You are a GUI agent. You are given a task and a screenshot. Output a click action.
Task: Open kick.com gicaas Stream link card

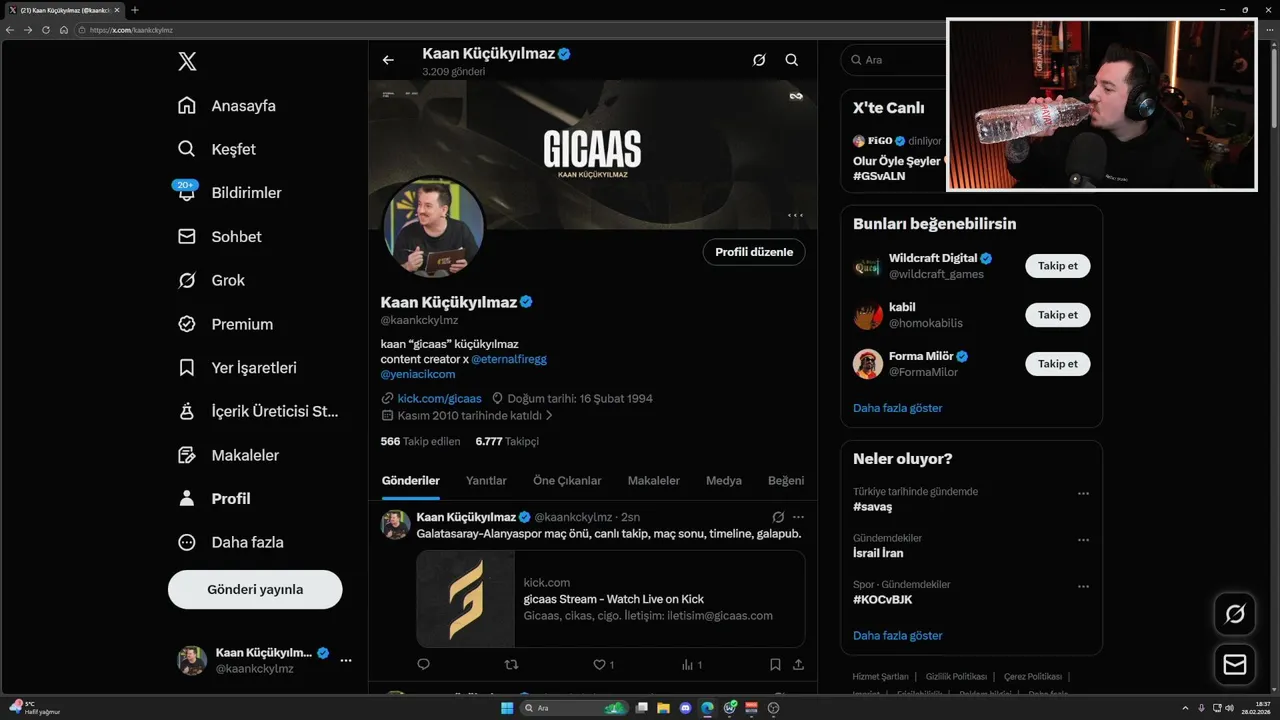point(611,599)
